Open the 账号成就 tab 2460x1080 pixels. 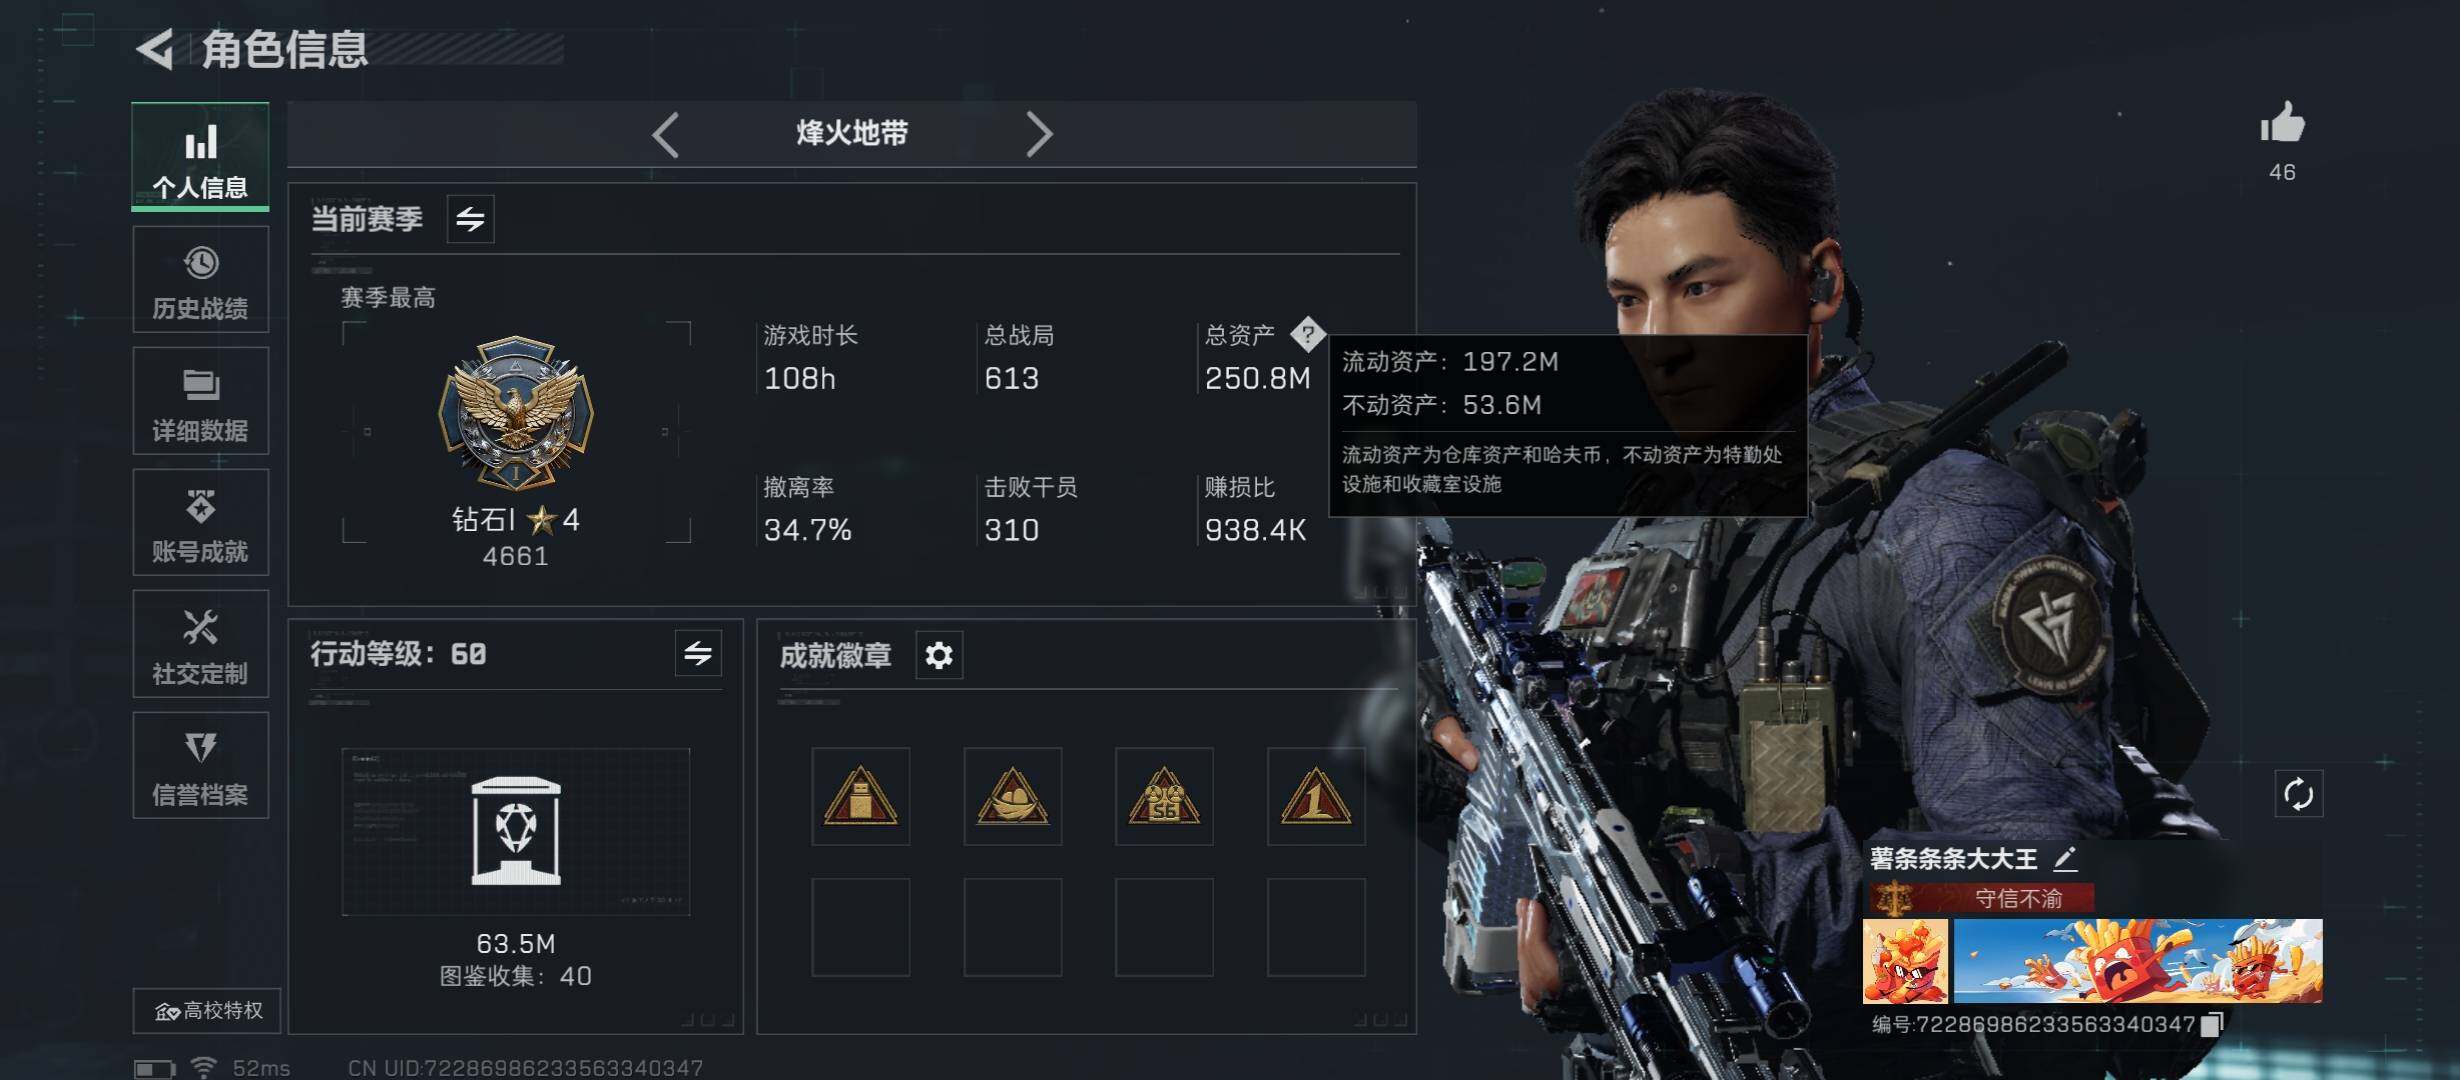click(200, 523)
